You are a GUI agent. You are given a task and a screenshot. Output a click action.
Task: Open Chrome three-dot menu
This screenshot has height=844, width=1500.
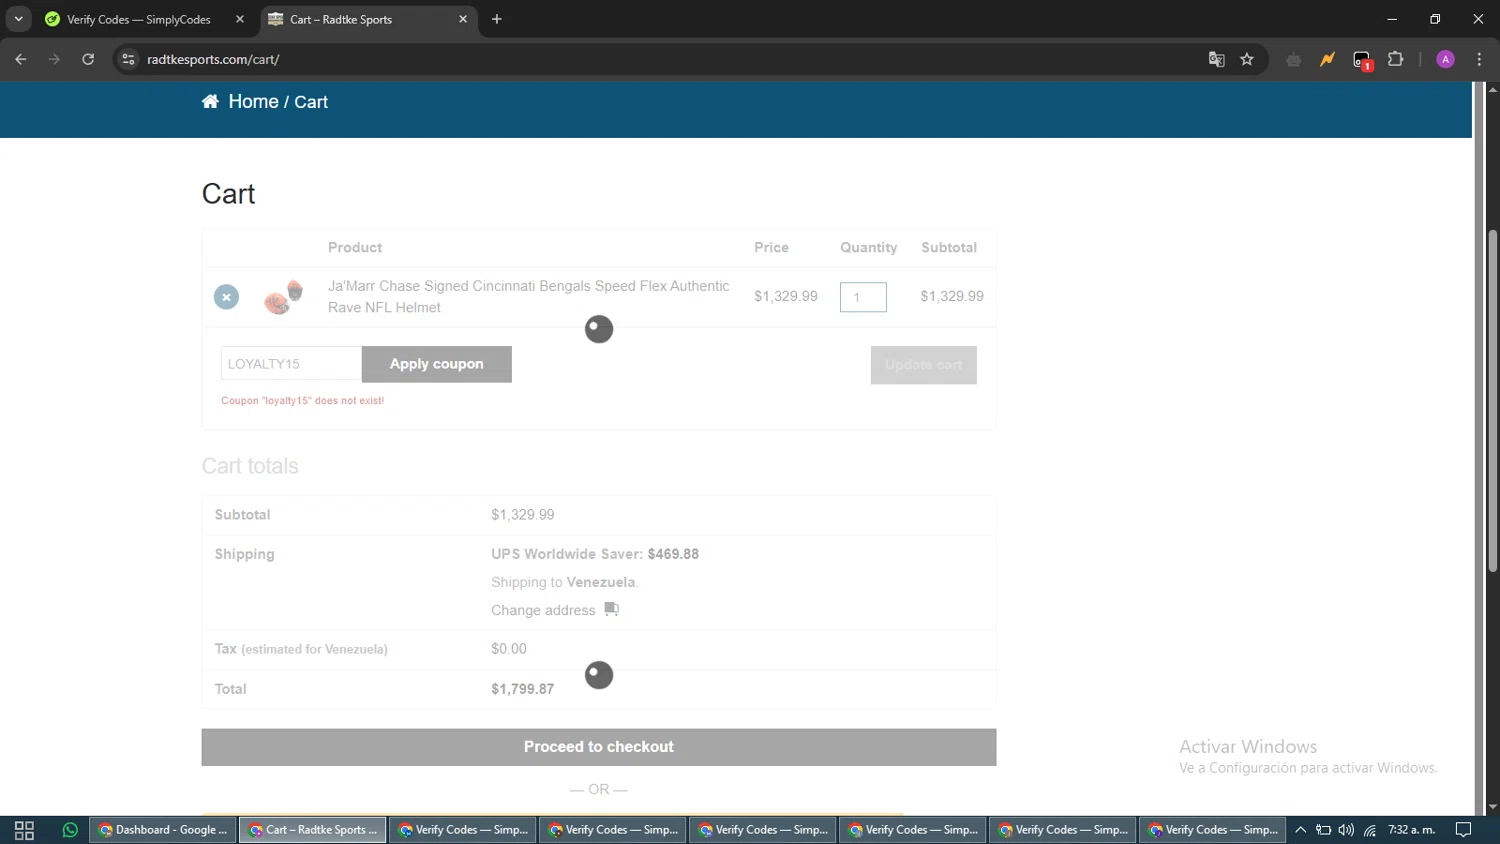click(1480, 59)
